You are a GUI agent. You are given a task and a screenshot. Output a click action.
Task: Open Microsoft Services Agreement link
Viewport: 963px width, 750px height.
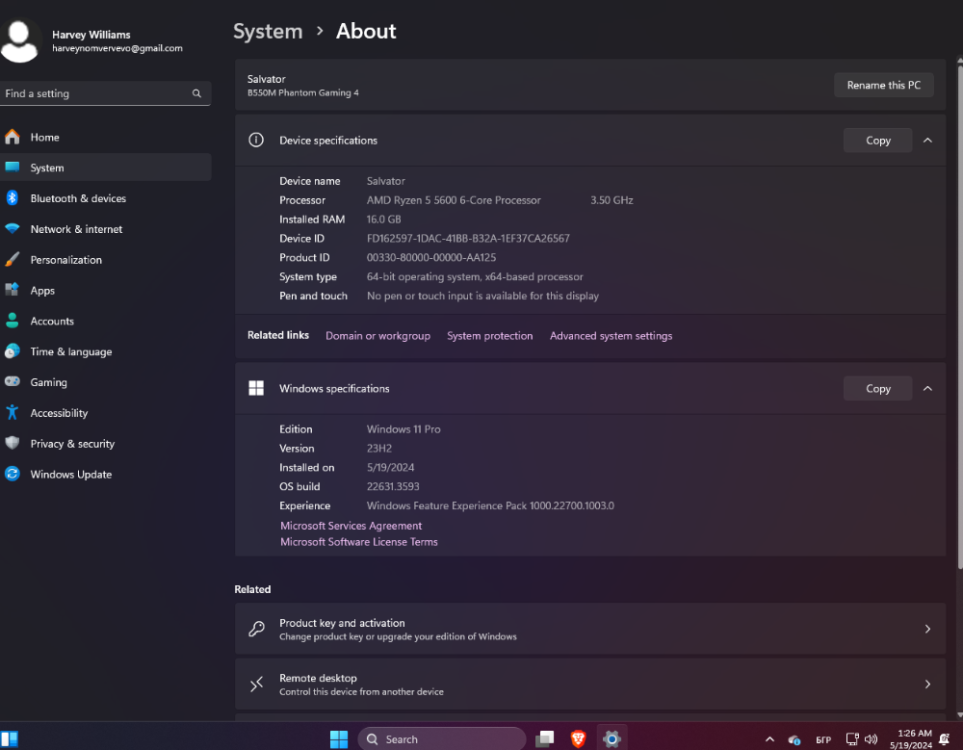351,526
